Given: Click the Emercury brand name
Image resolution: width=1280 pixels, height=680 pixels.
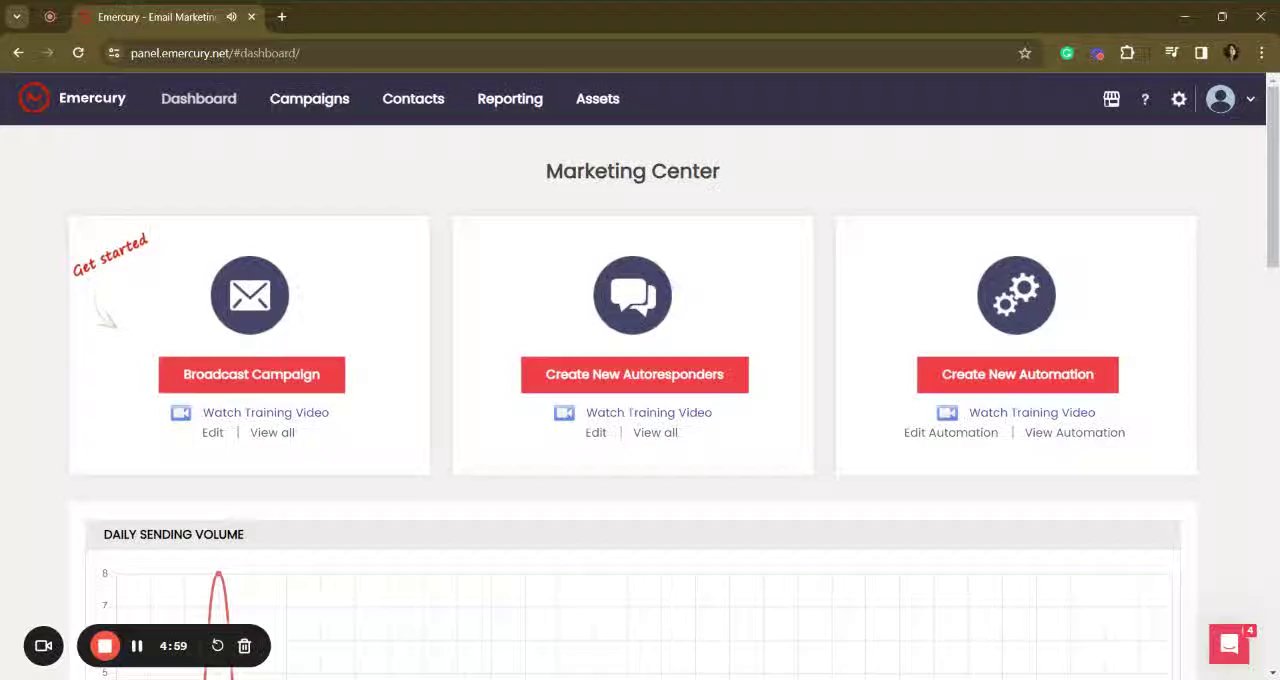Looking at the screenshot, I should point(92,98).
